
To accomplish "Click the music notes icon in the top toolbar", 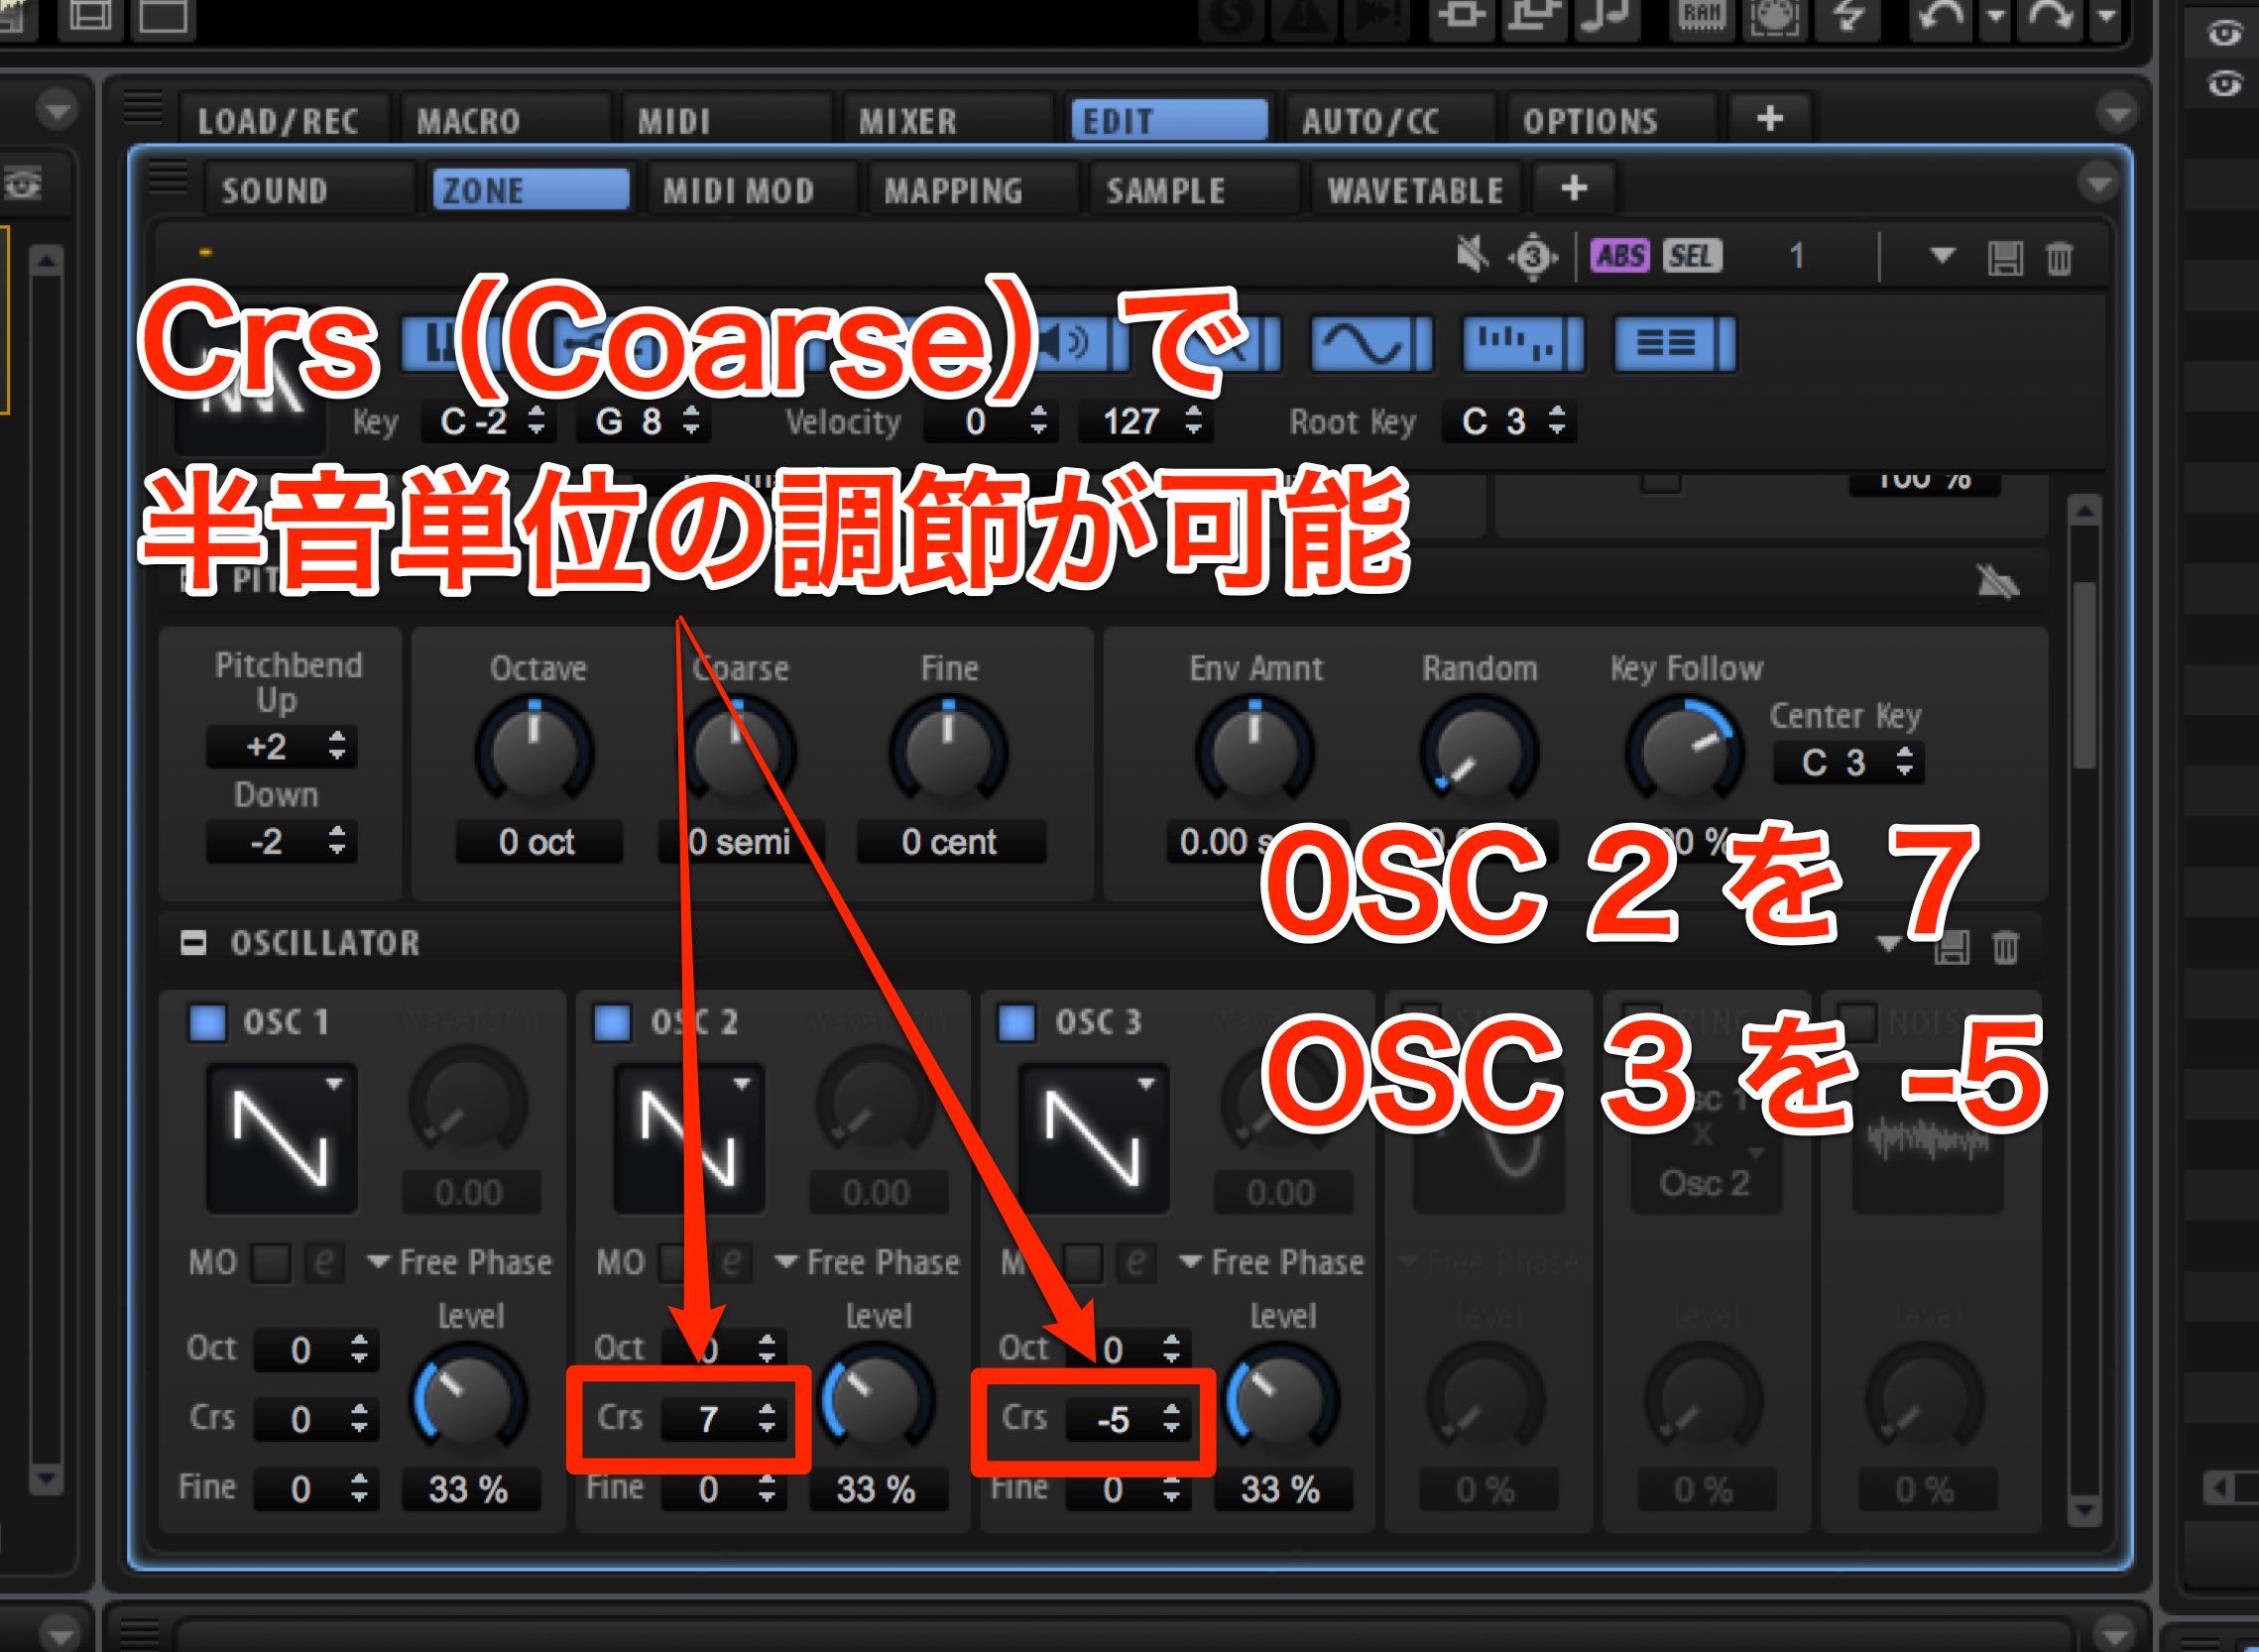I will tap(1605, 16).
